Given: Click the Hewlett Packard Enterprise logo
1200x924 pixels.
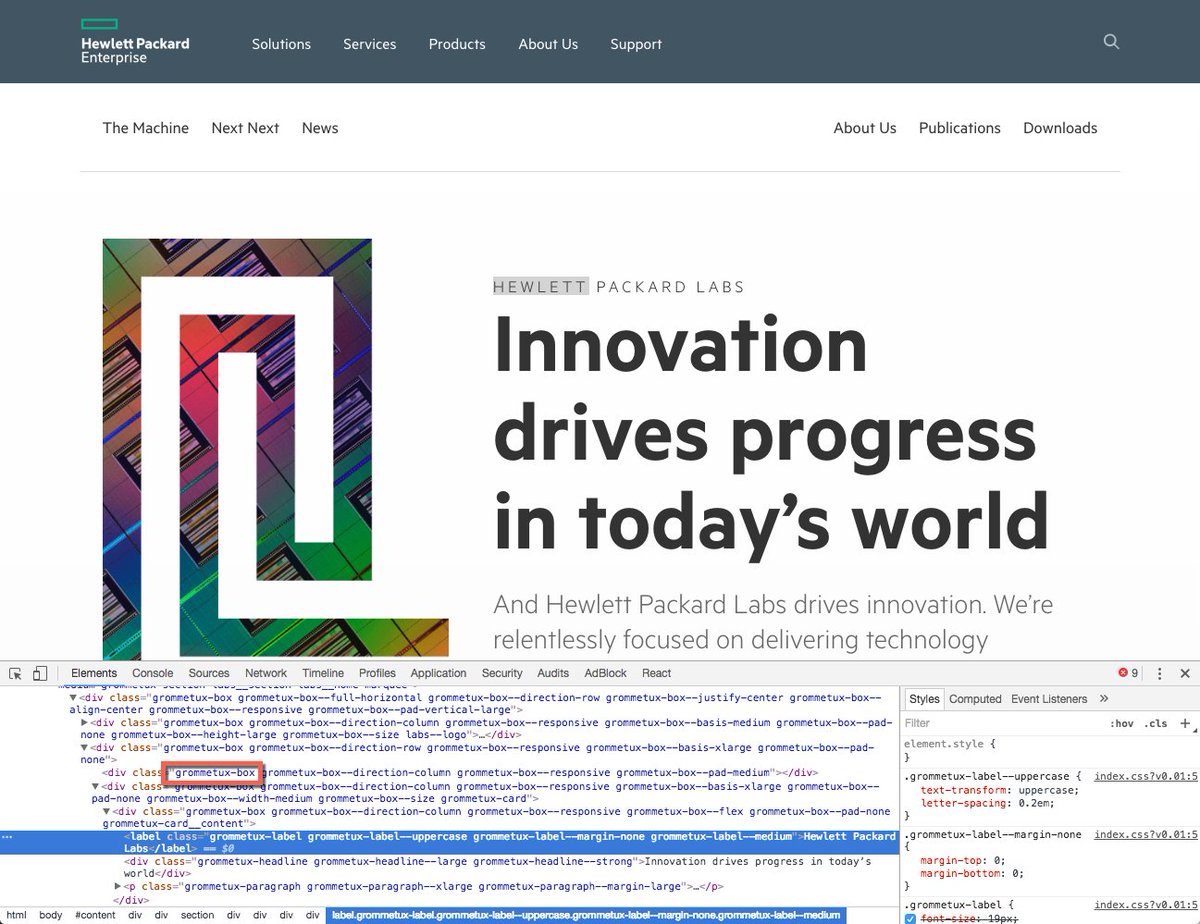Looking at the screenshot, I should point(135,42).
